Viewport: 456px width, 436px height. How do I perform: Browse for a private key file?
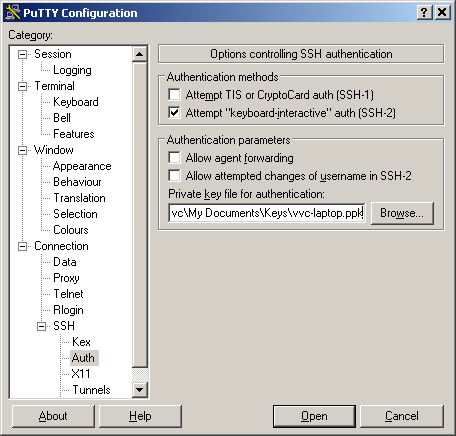click(x=402, y=213)
